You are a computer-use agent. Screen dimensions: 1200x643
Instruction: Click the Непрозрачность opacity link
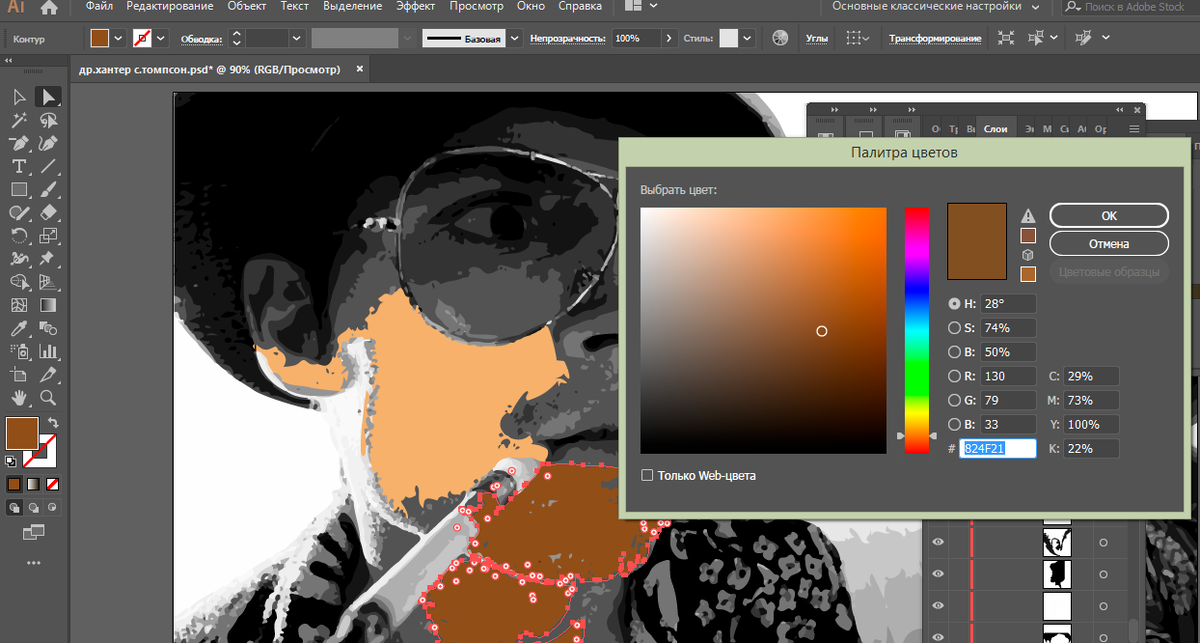coord(568,38)
